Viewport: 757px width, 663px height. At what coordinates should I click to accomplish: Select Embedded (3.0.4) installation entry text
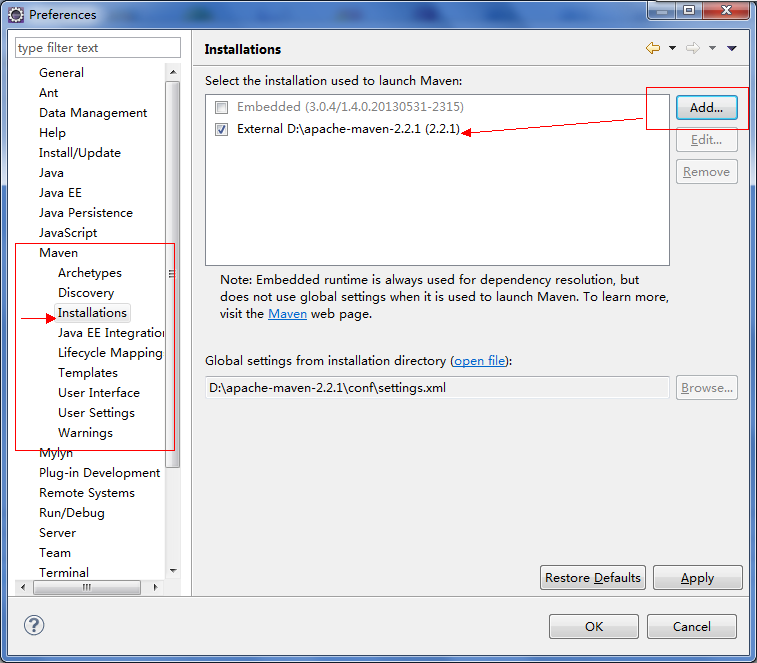350,107
